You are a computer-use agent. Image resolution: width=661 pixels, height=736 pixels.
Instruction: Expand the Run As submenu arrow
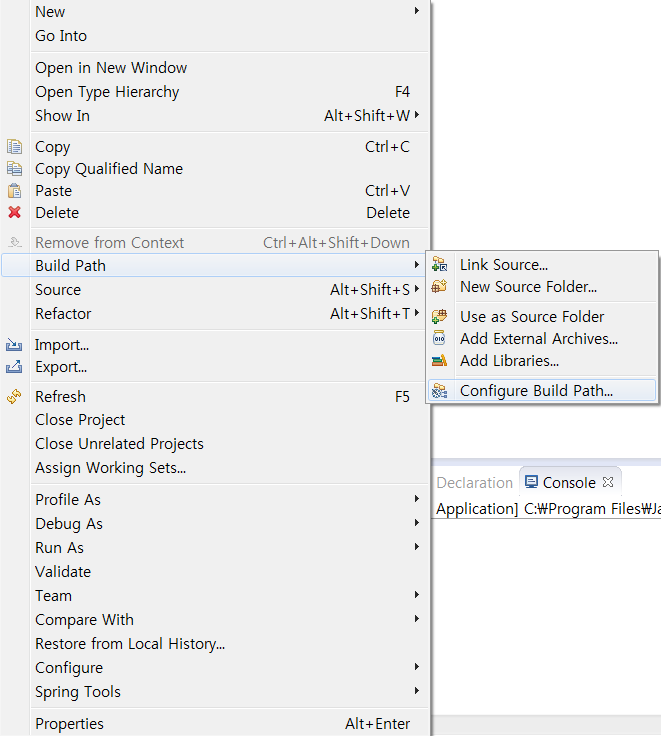pos(416,546)
